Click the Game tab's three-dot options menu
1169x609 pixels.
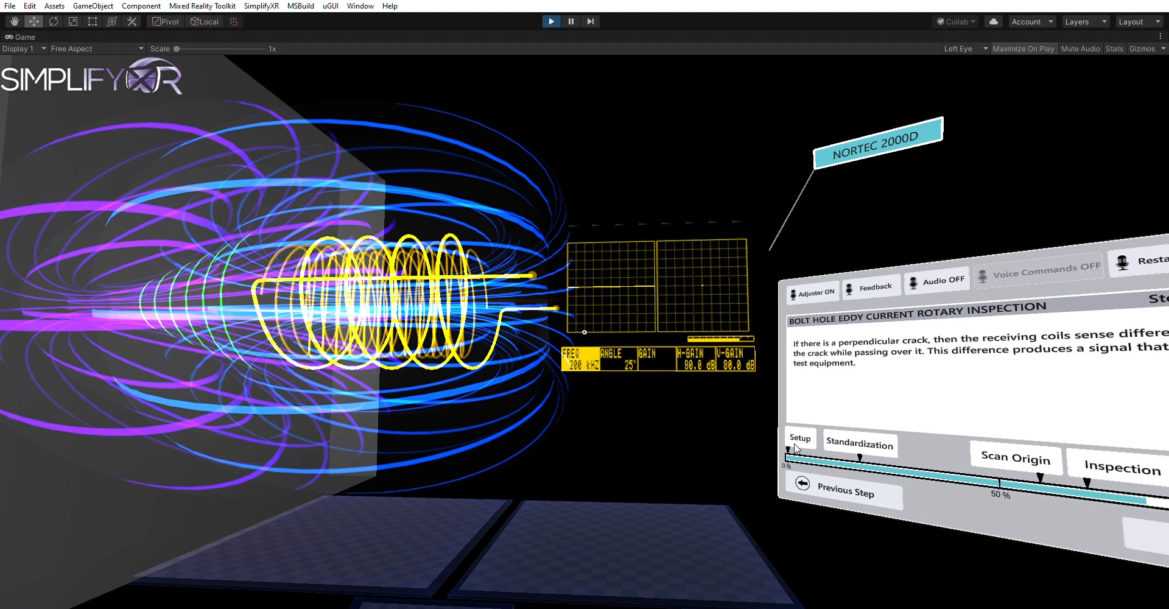pyautogui.click(x=1161, y=36)
